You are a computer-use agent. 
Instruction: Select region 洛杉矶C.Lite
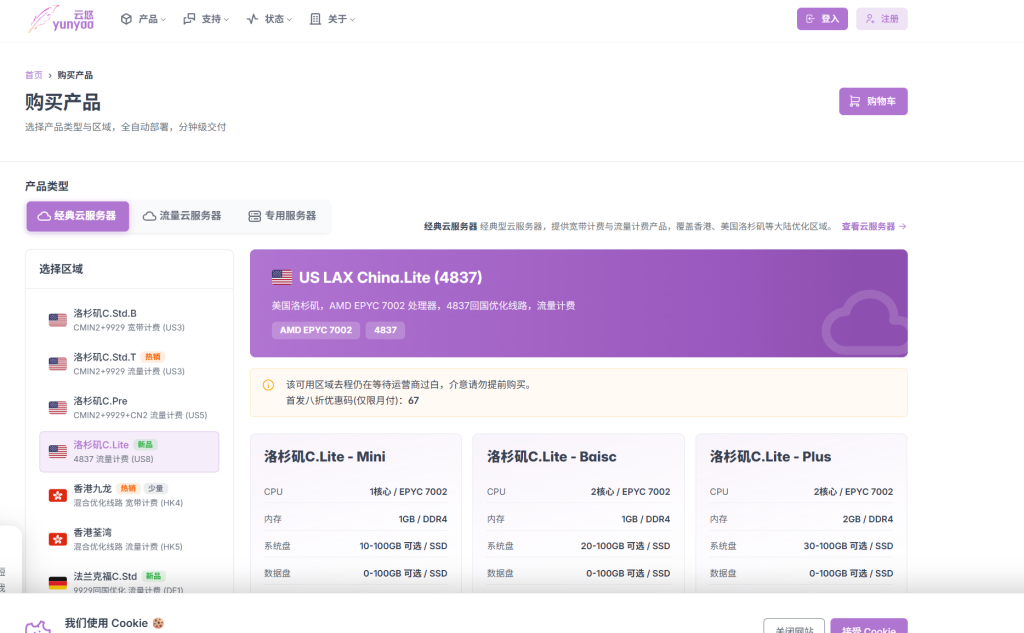coord(129,451)
